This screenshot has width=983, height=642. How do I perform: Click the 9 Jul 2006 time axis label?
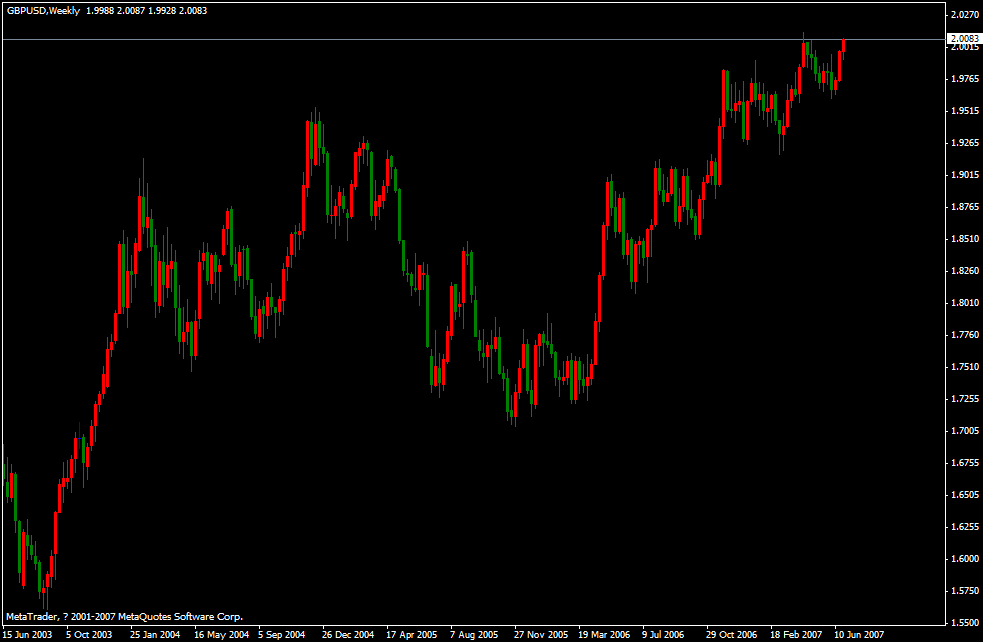coord(663,634)
